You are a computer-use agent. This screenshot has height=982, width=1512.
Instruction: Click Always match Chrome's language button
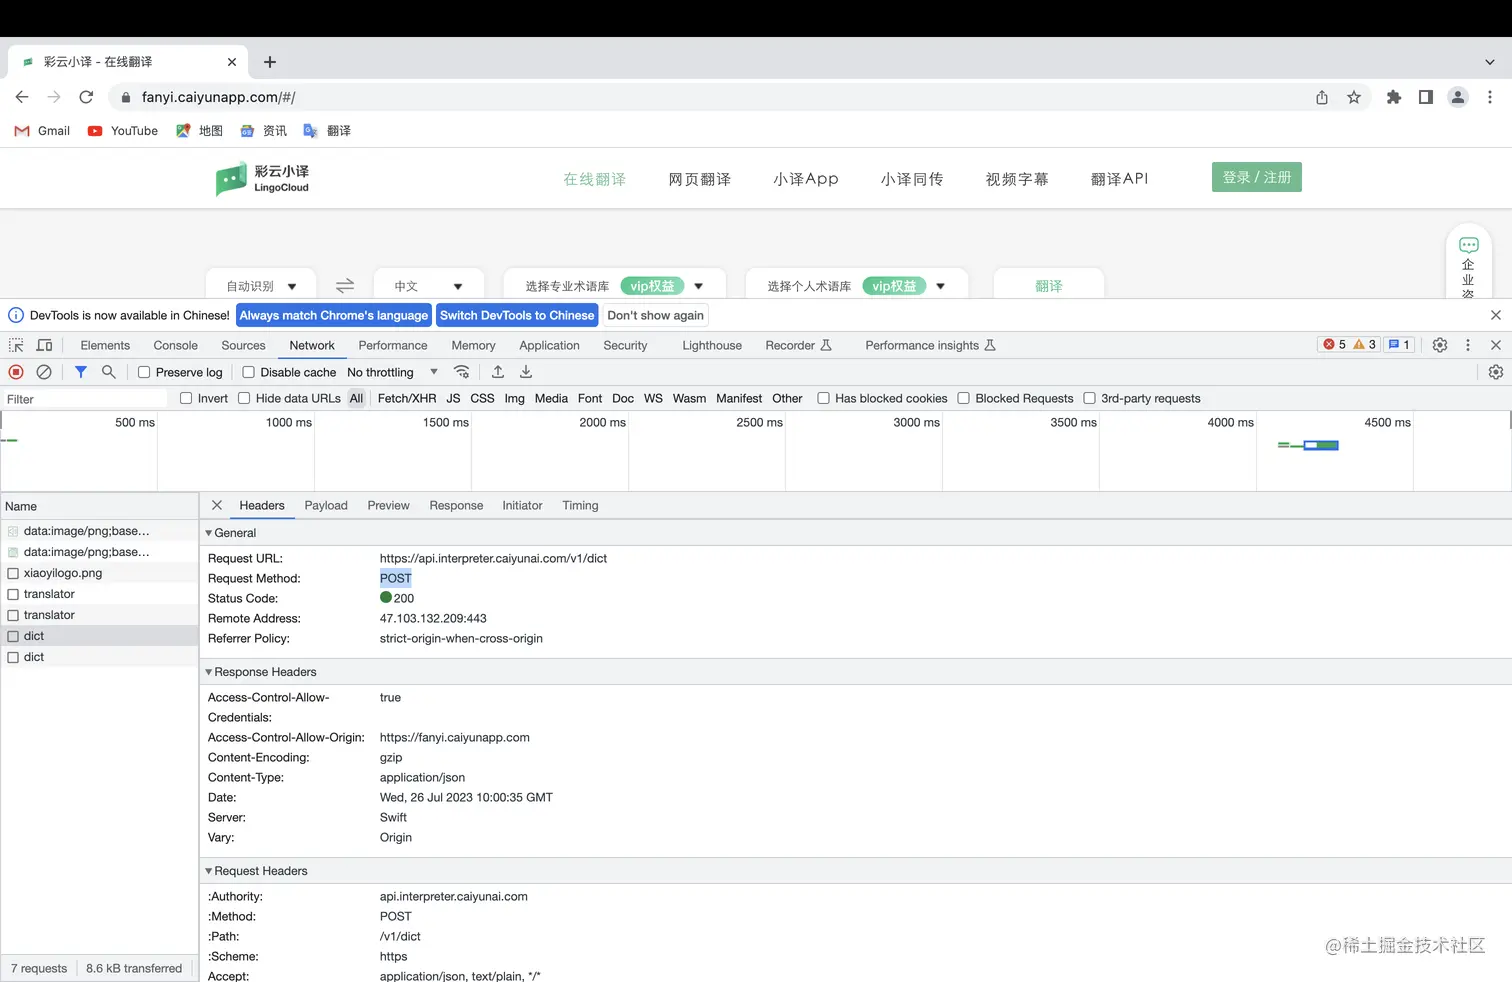coord(334,315)
